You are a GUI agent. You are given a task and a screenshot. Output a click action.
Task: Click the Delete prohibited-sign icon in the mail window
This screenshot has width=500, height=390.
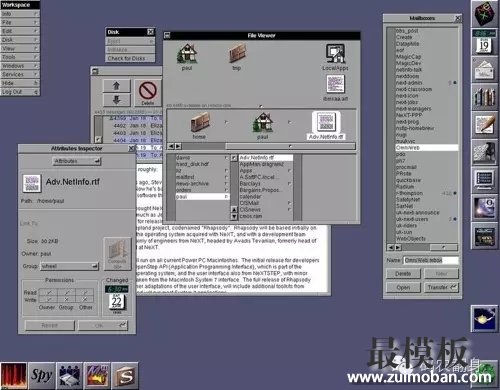[x=148, y=92]
